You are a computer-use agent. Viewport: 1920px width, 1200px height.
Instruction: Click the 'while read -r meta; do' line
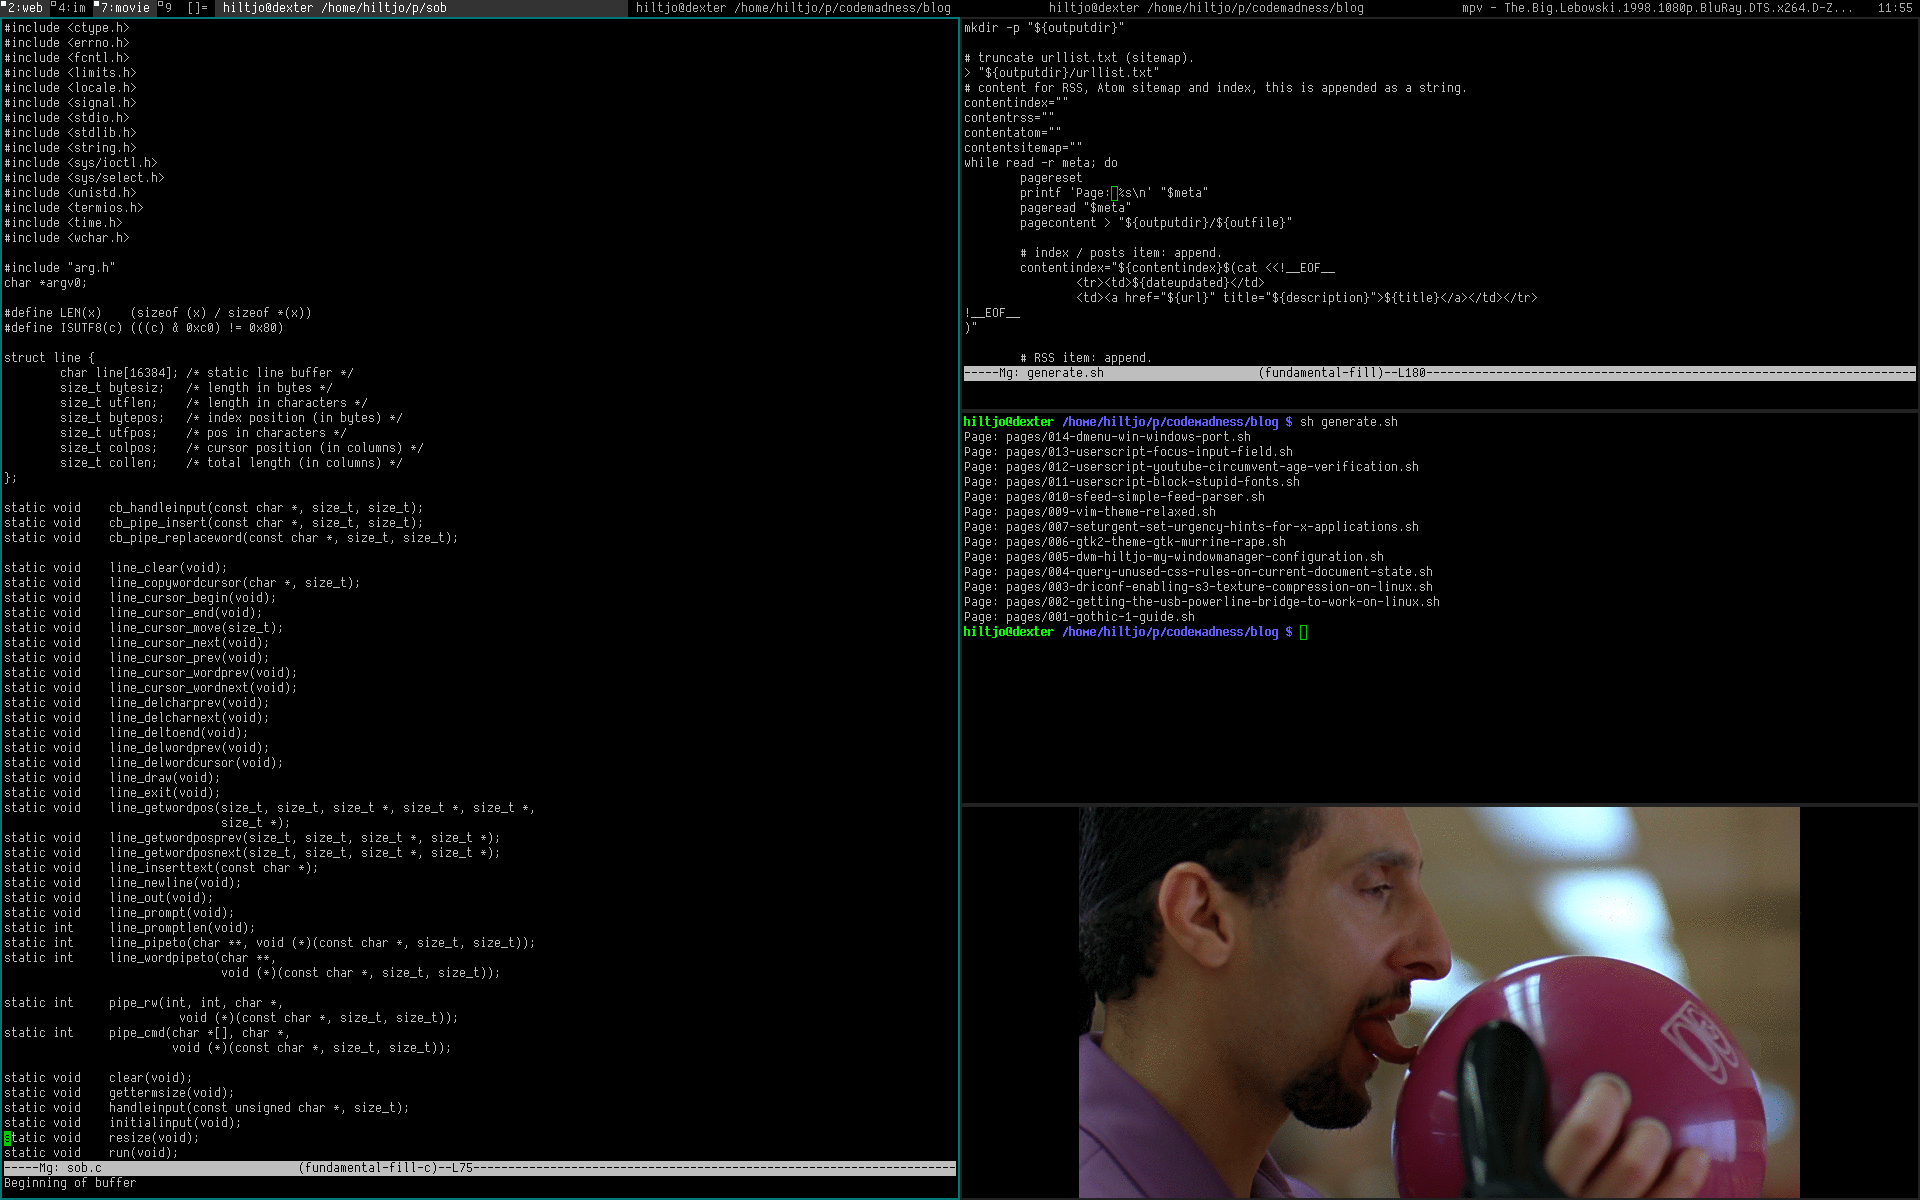(x=1041, y=163)
